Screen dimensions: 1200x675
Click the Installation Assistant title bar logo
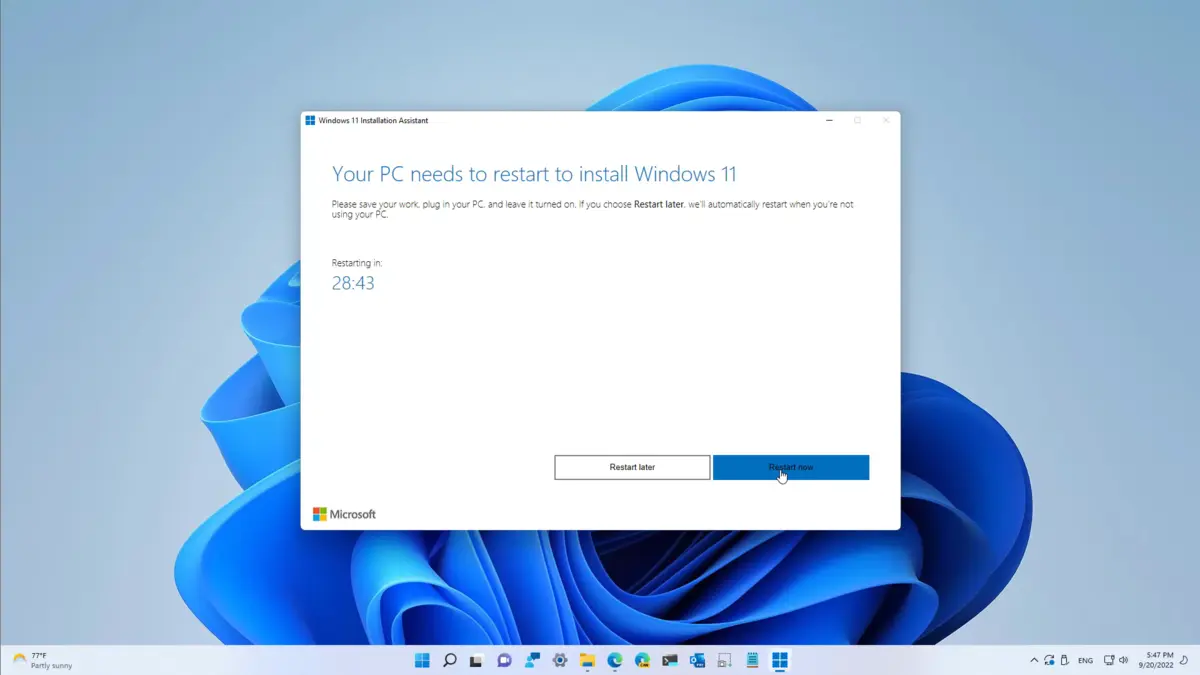click(x=310, y=121)
